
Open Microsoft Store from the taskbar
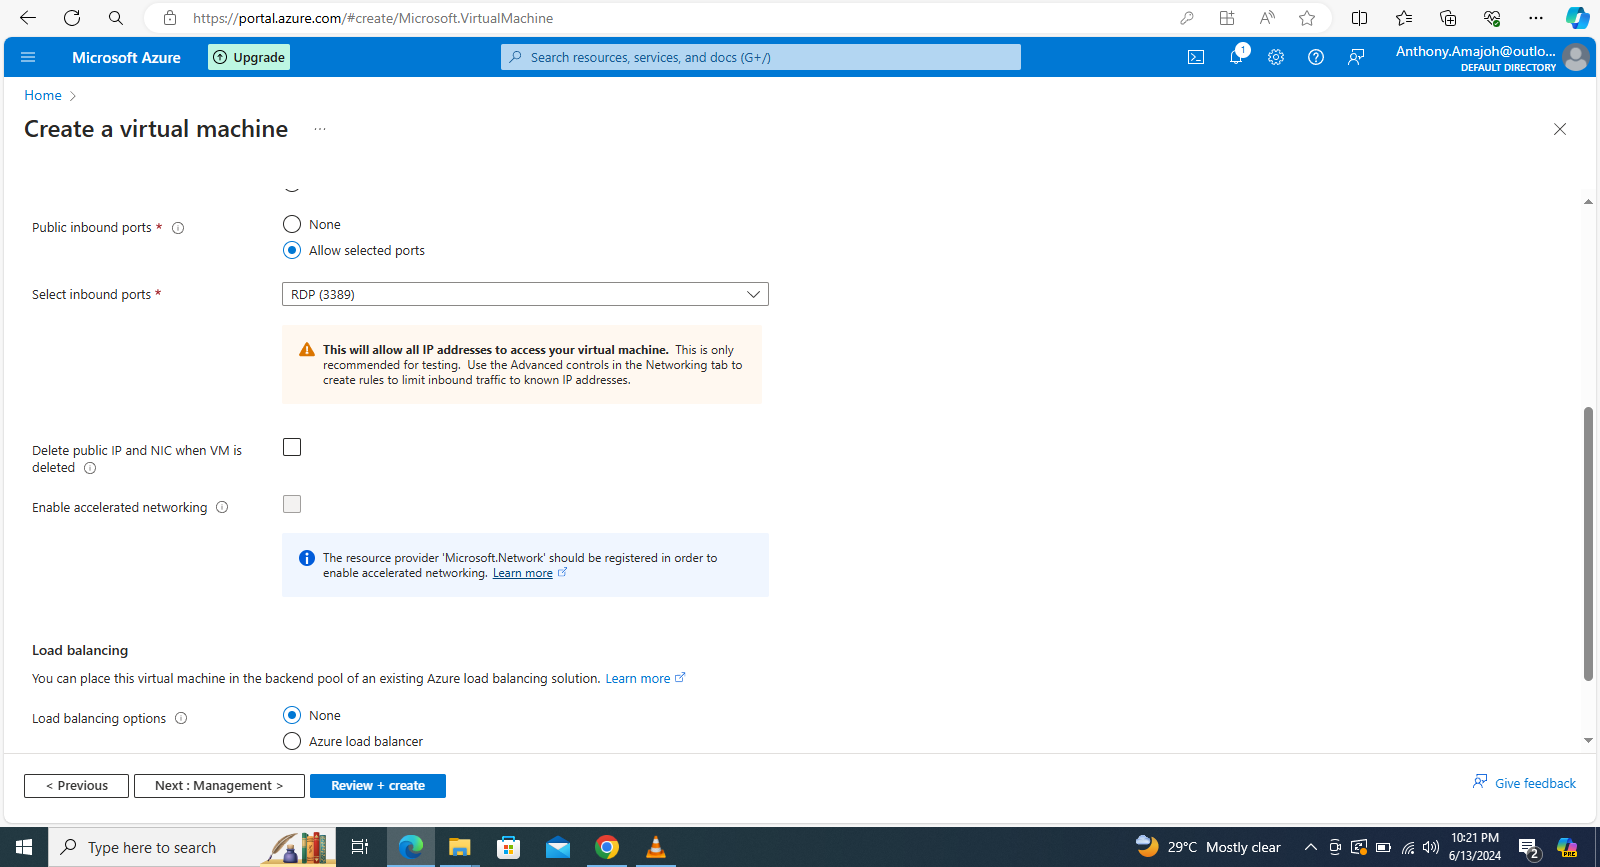pyautogui.click(x=509, y=847)
